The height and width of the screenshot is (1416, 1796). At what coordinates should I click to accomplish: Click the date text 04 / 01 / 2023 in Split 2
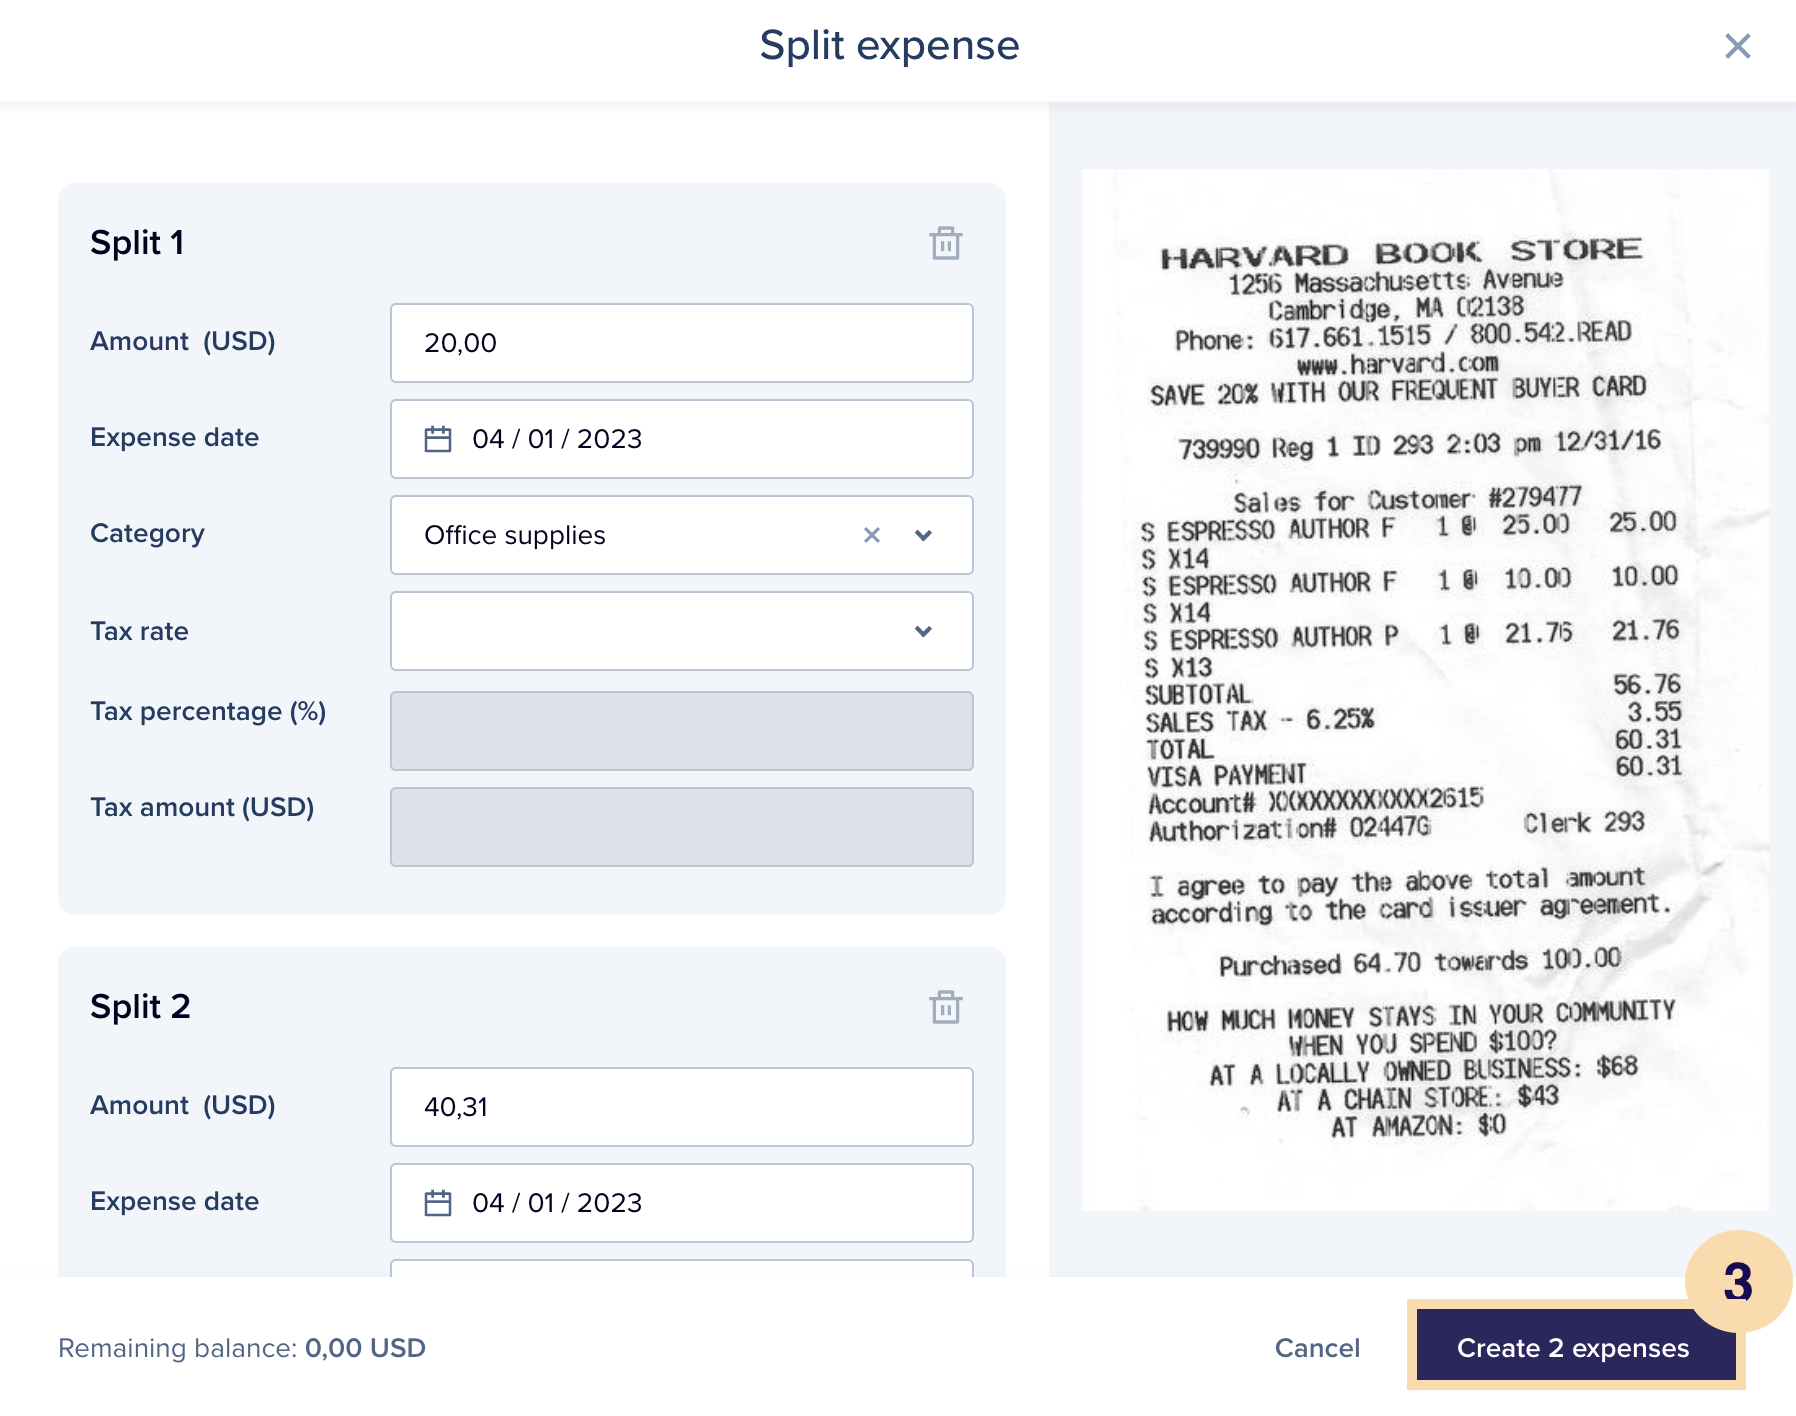tap(557, 1203)
